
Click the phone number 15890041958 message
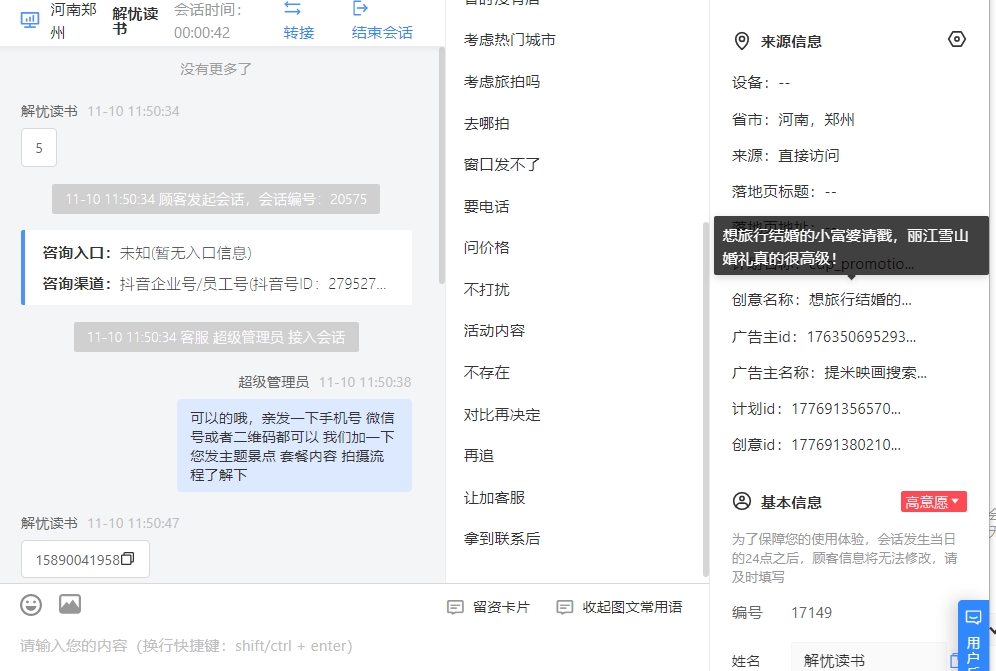click(85, 559)
